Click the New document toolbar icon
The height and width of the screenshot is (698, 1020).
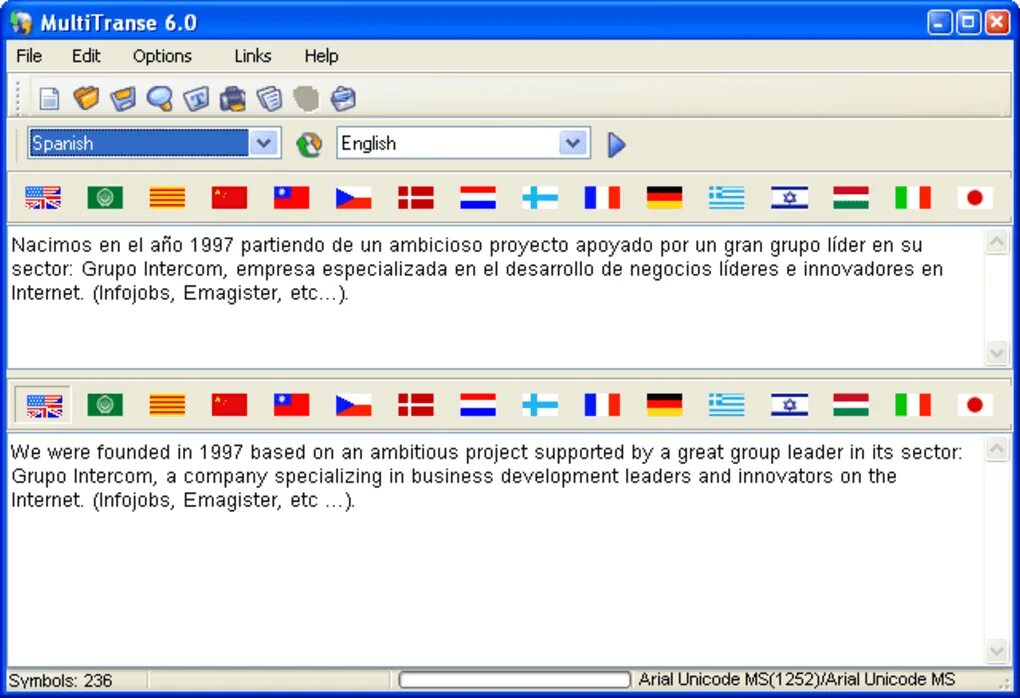click(49, 99)
